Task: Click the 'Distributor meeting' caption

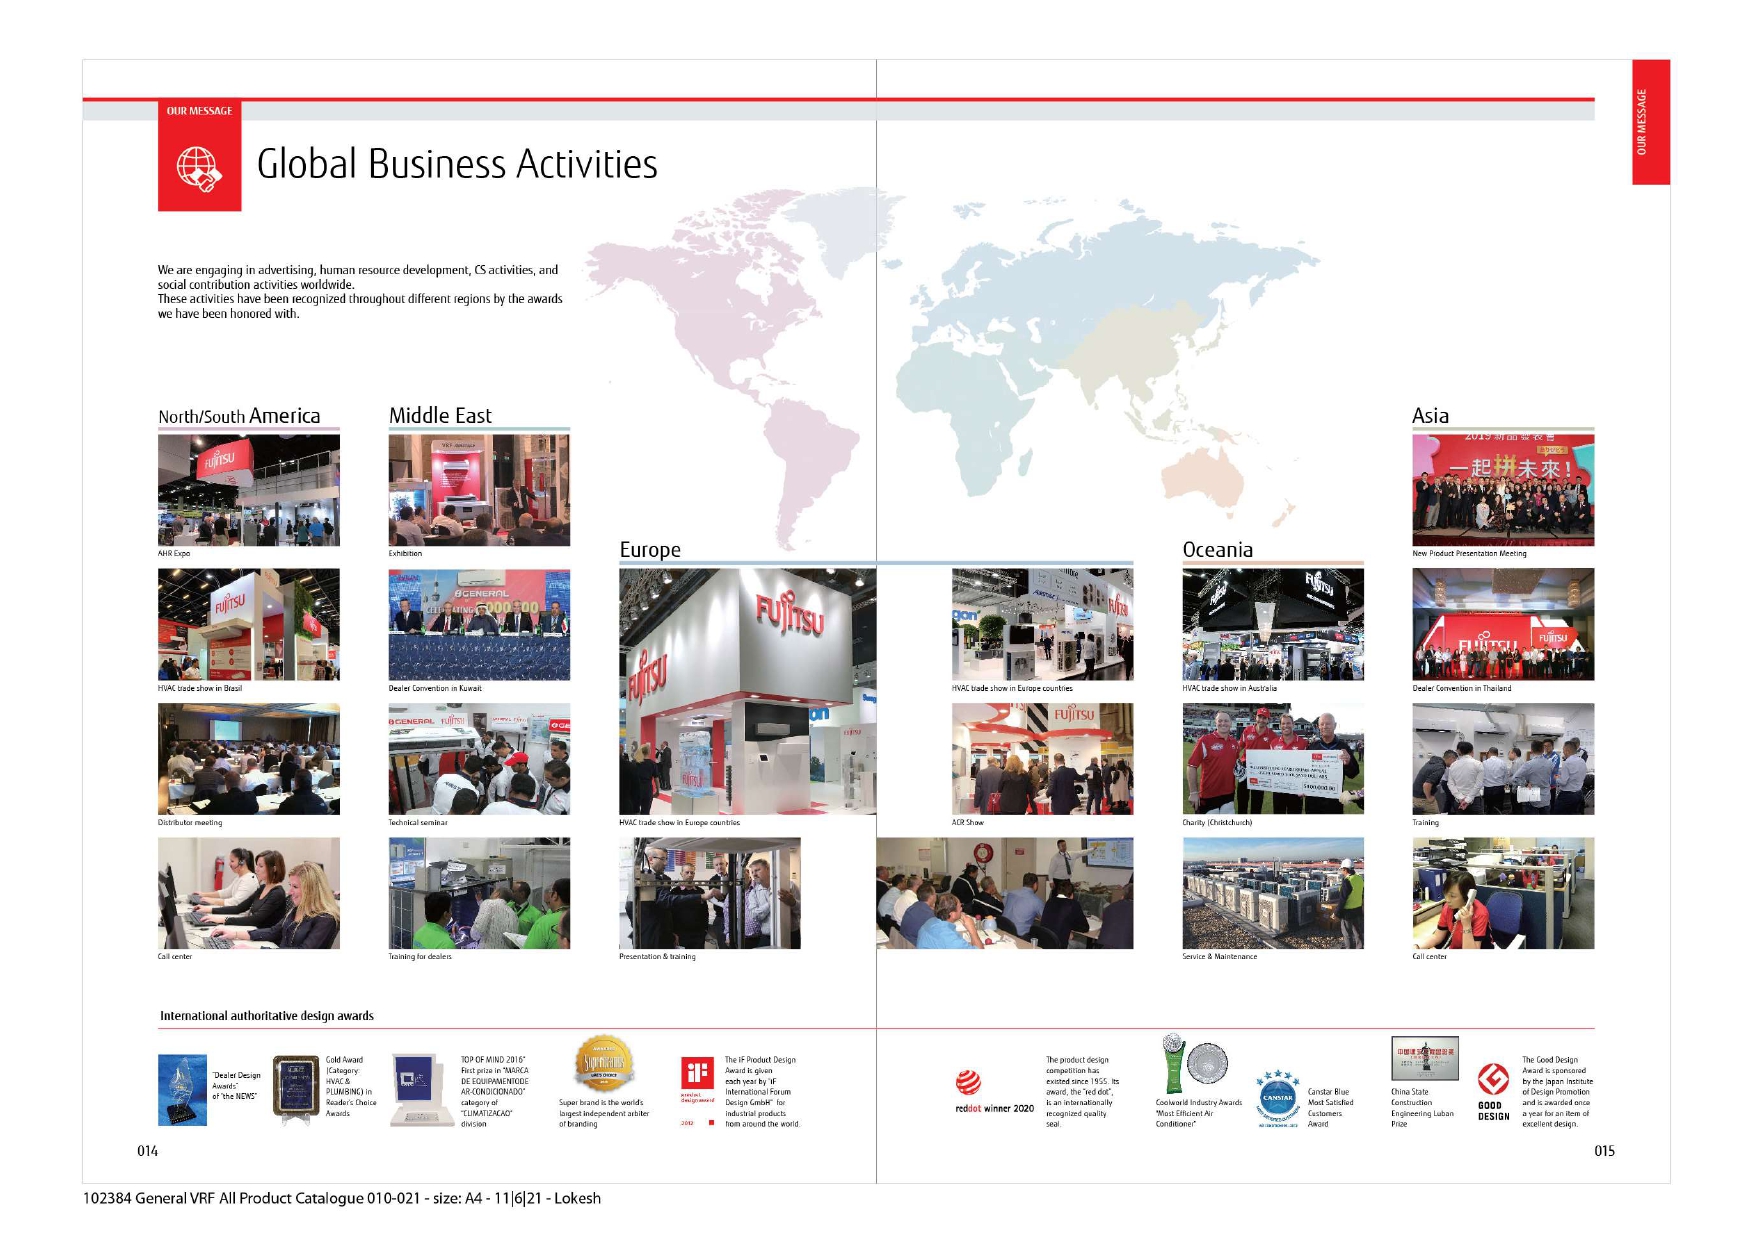Action: pos(190,822)
